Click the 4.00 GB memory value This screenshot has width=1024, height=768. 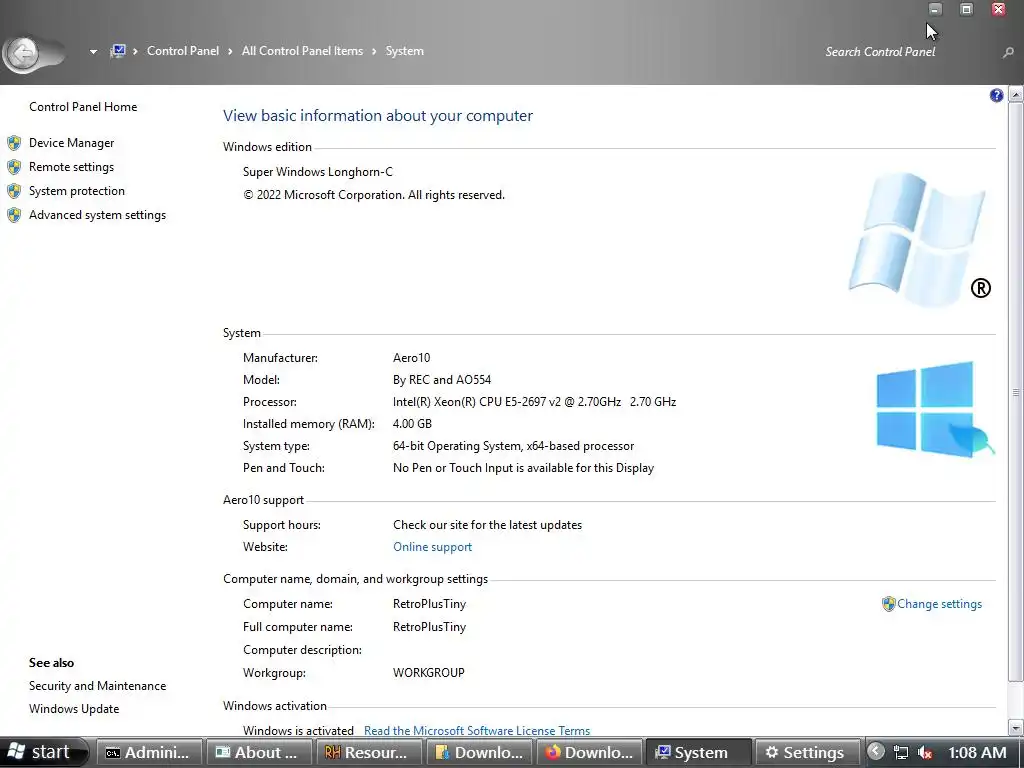point(412,424)
